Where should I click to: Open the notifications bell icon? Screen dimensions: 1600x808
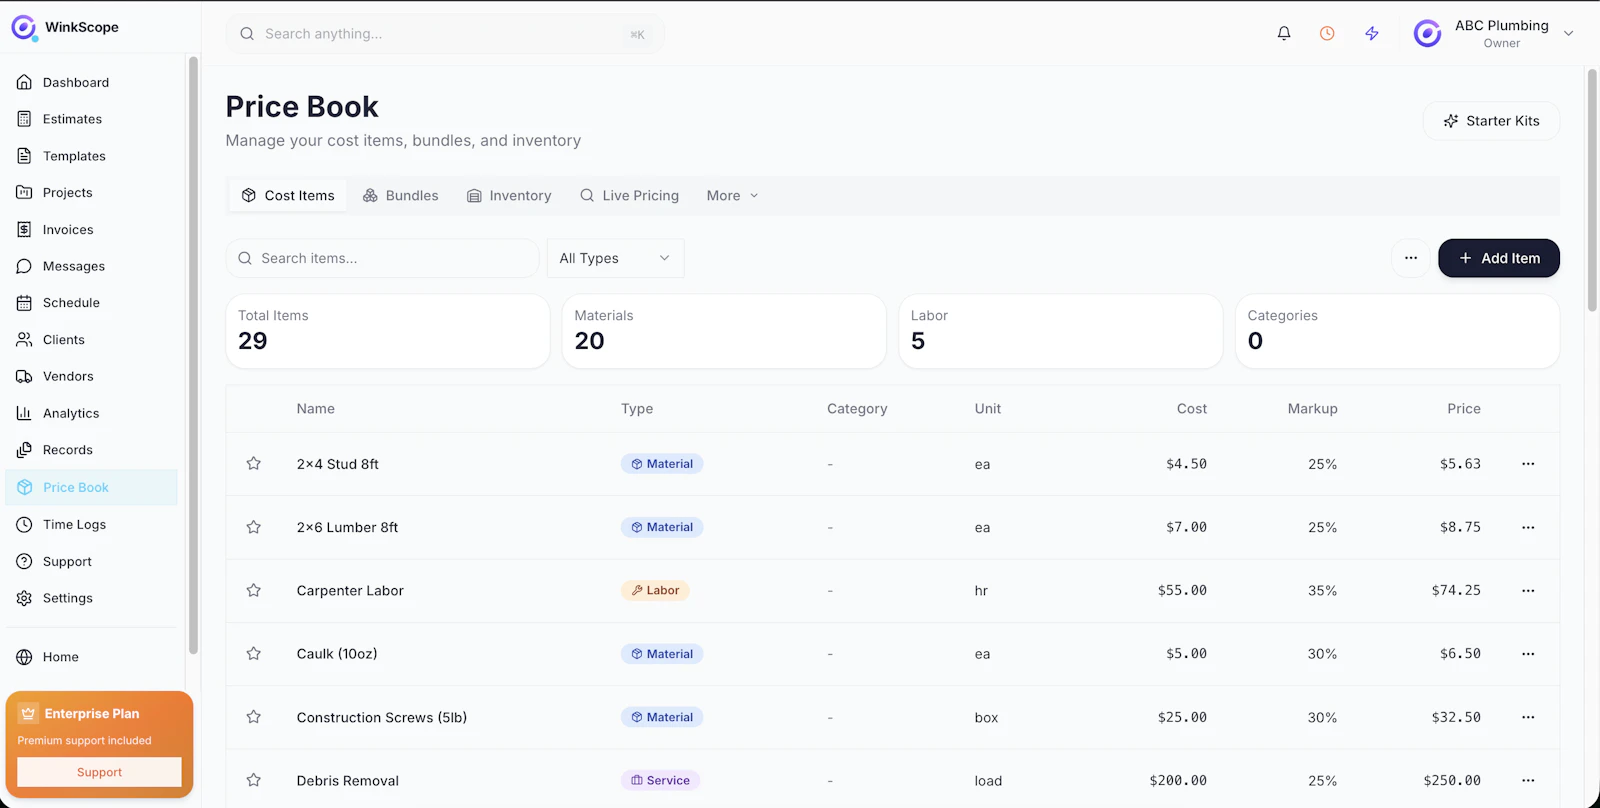[x=1284, y=33]
